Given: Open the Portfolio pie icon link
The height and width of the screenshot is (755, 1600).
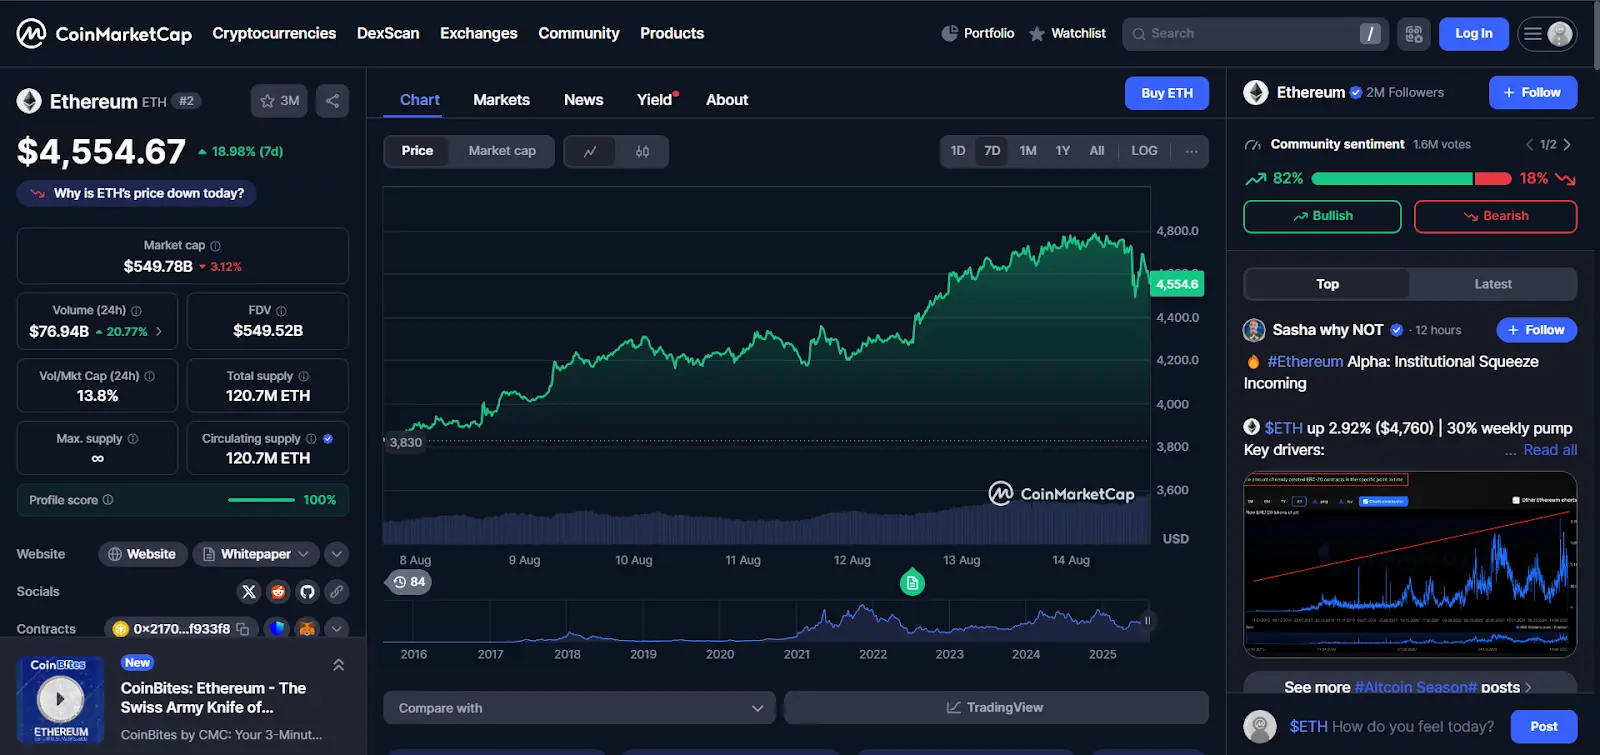Looking at the screenshot, I should 977,33.
